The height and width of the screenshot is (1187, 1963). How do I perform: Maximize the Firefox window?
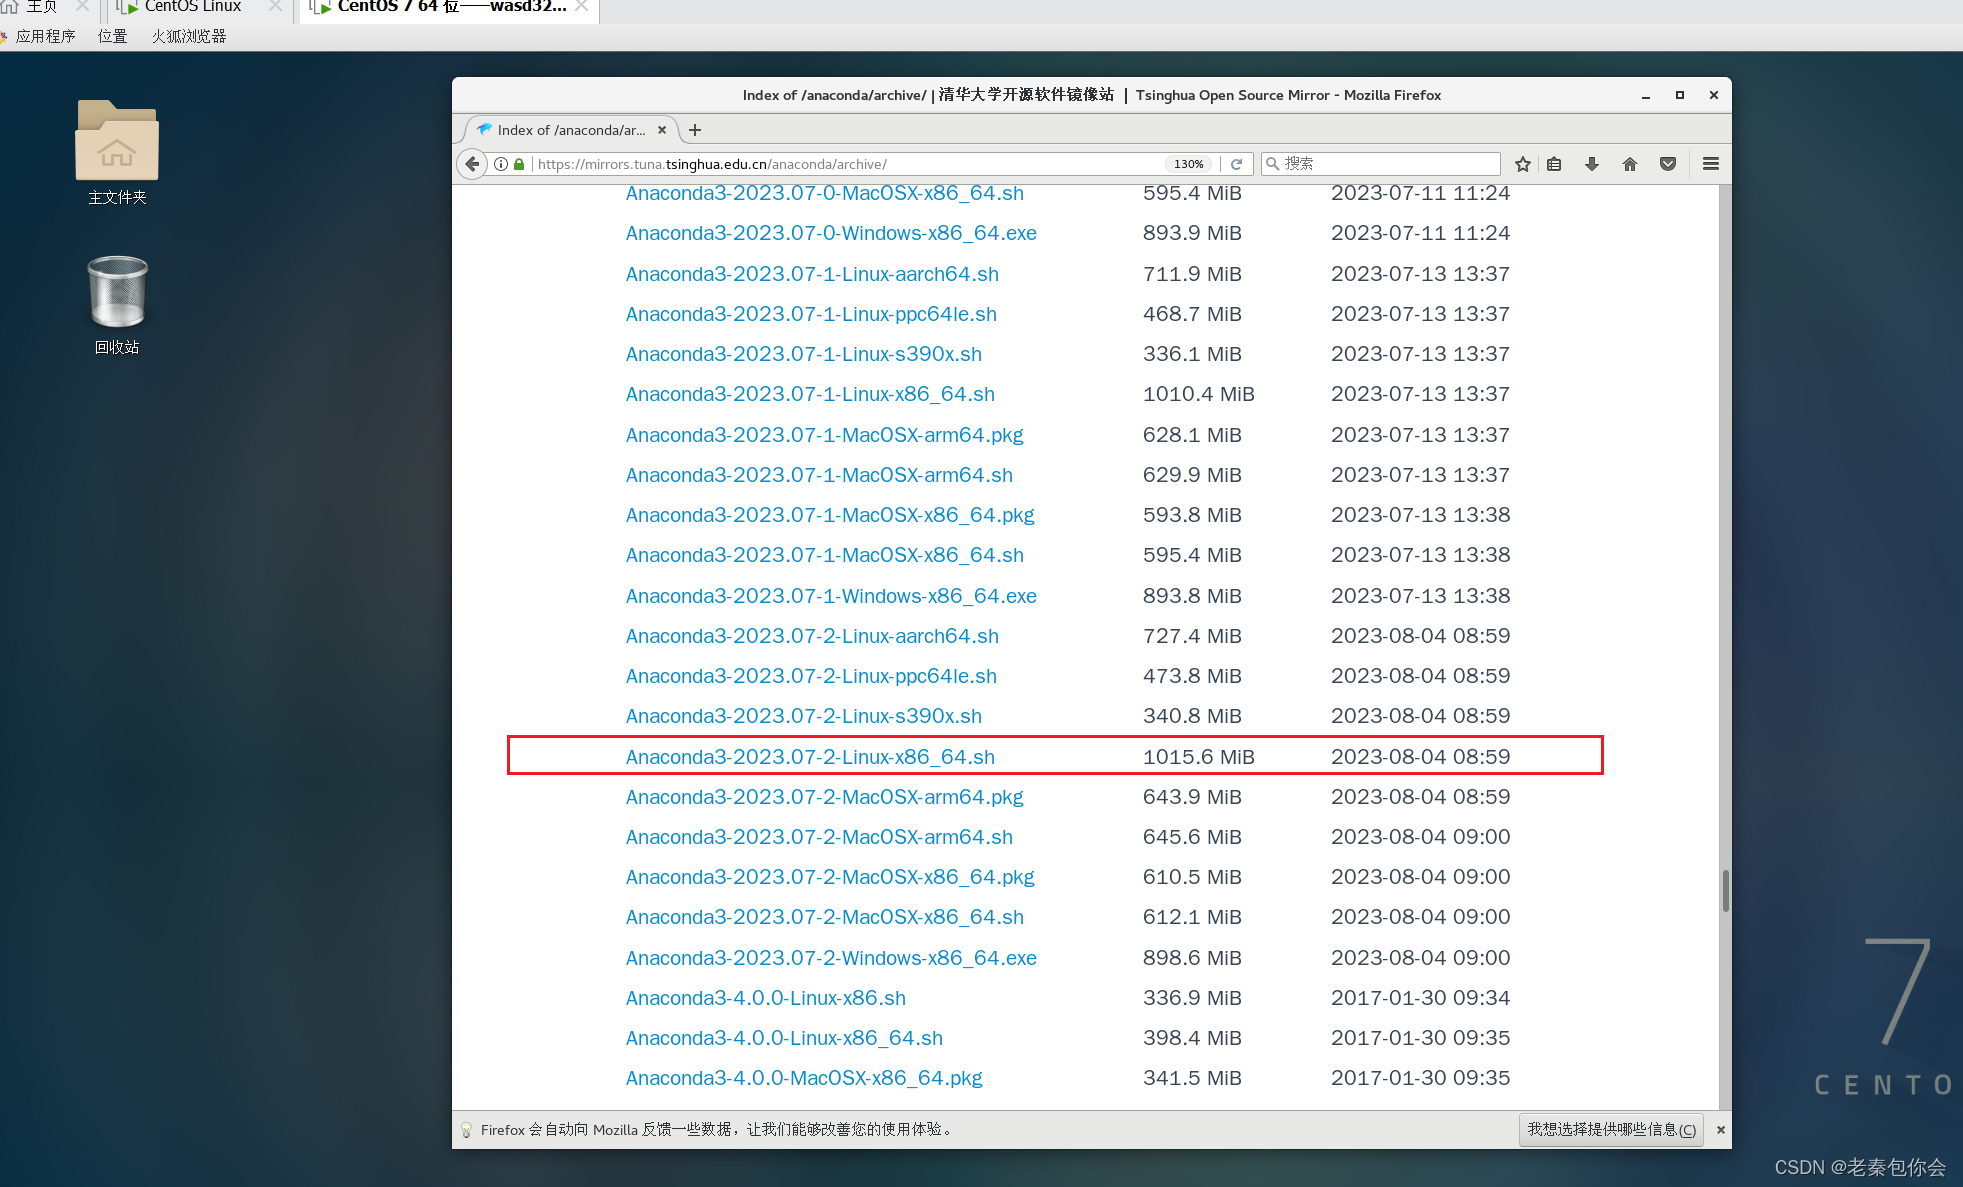click(1680, 95)
